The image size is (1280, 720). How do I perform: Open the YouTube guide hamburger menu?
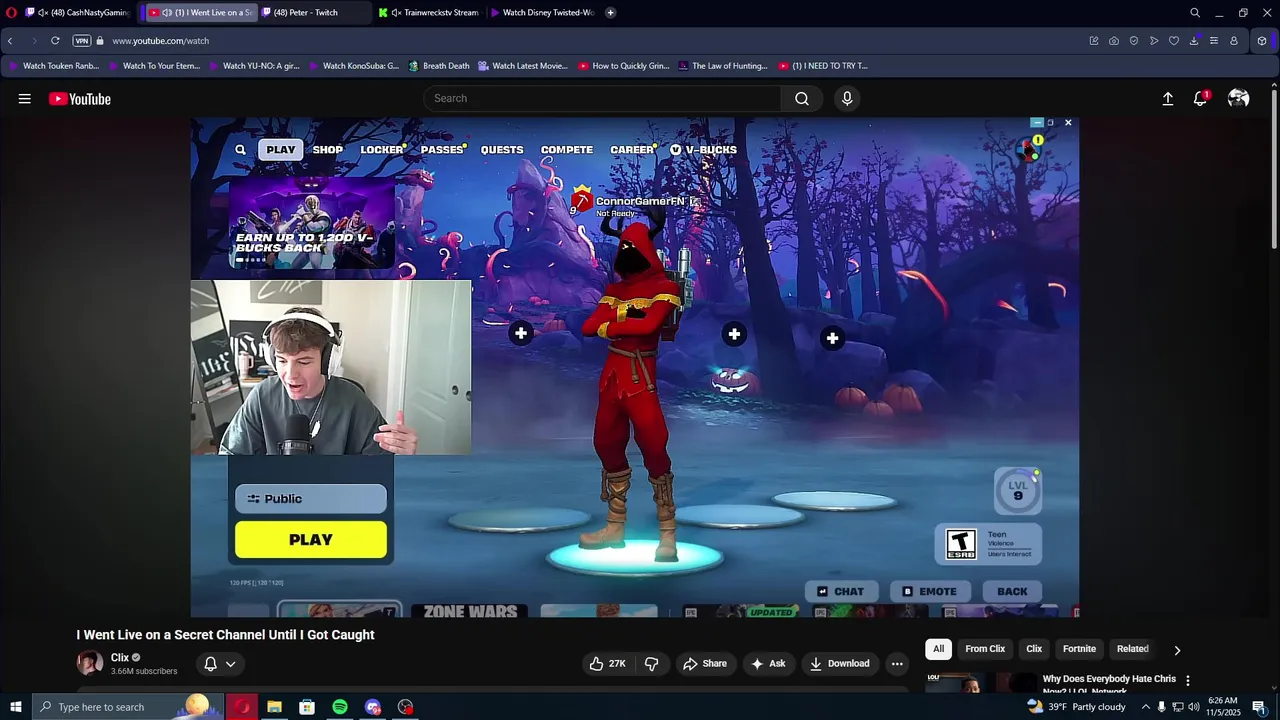pos(24,99)
